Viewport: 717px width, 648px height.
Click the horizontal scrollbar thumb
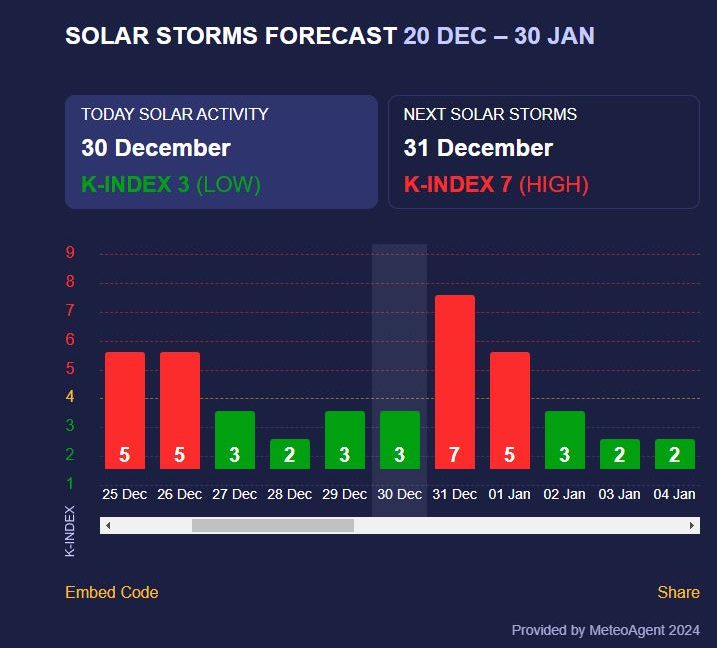pyautogui.click(x=272, y=525)
